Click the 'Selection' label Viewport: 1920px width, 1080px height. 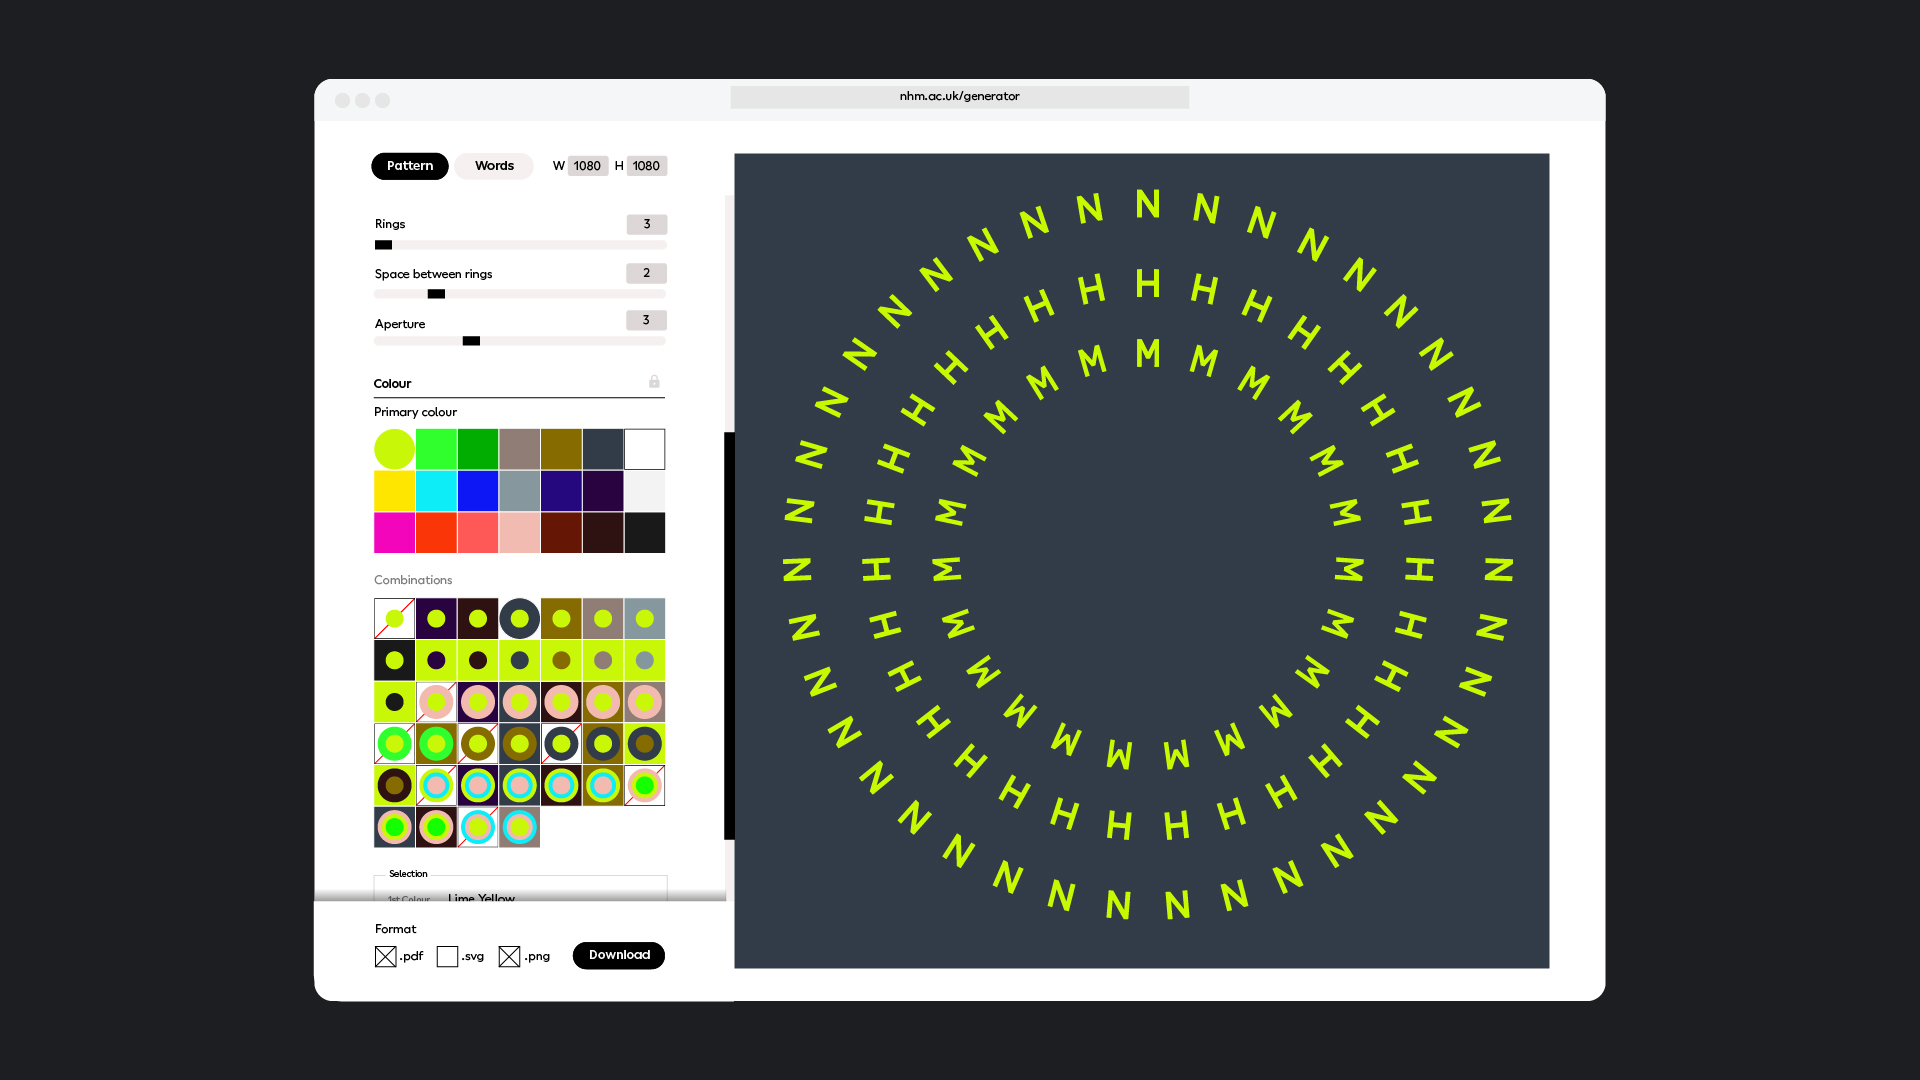click(408, 874)
